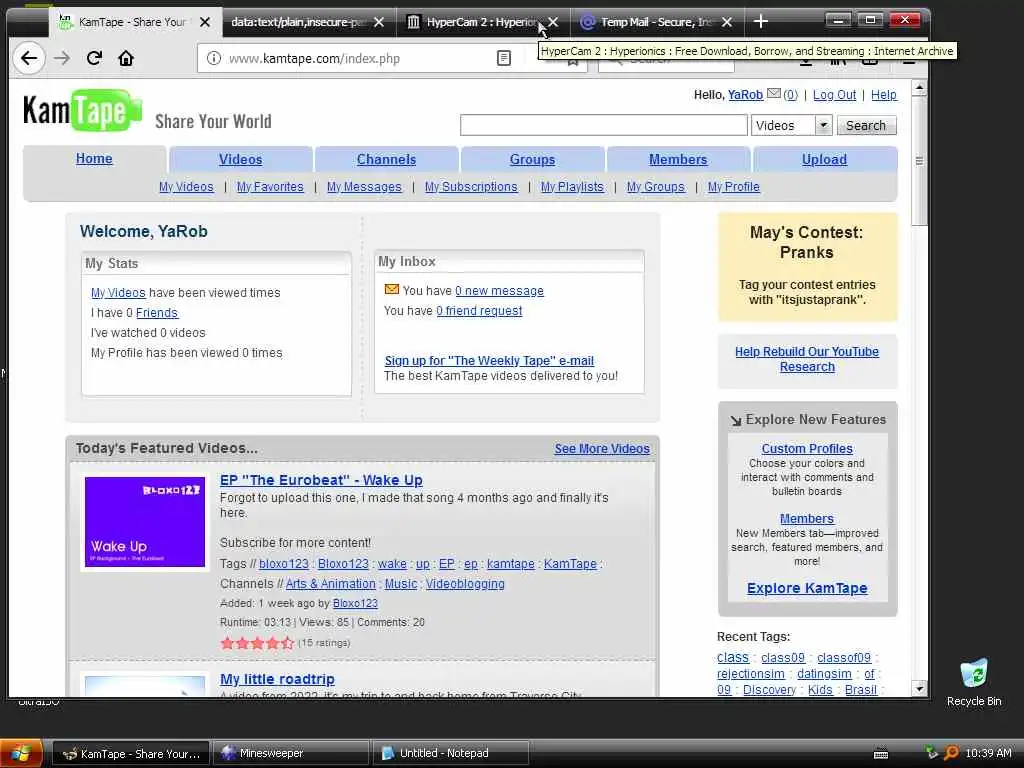Click the search magnifier tray icon
The image size is (1024, 768).
point(952,753)
